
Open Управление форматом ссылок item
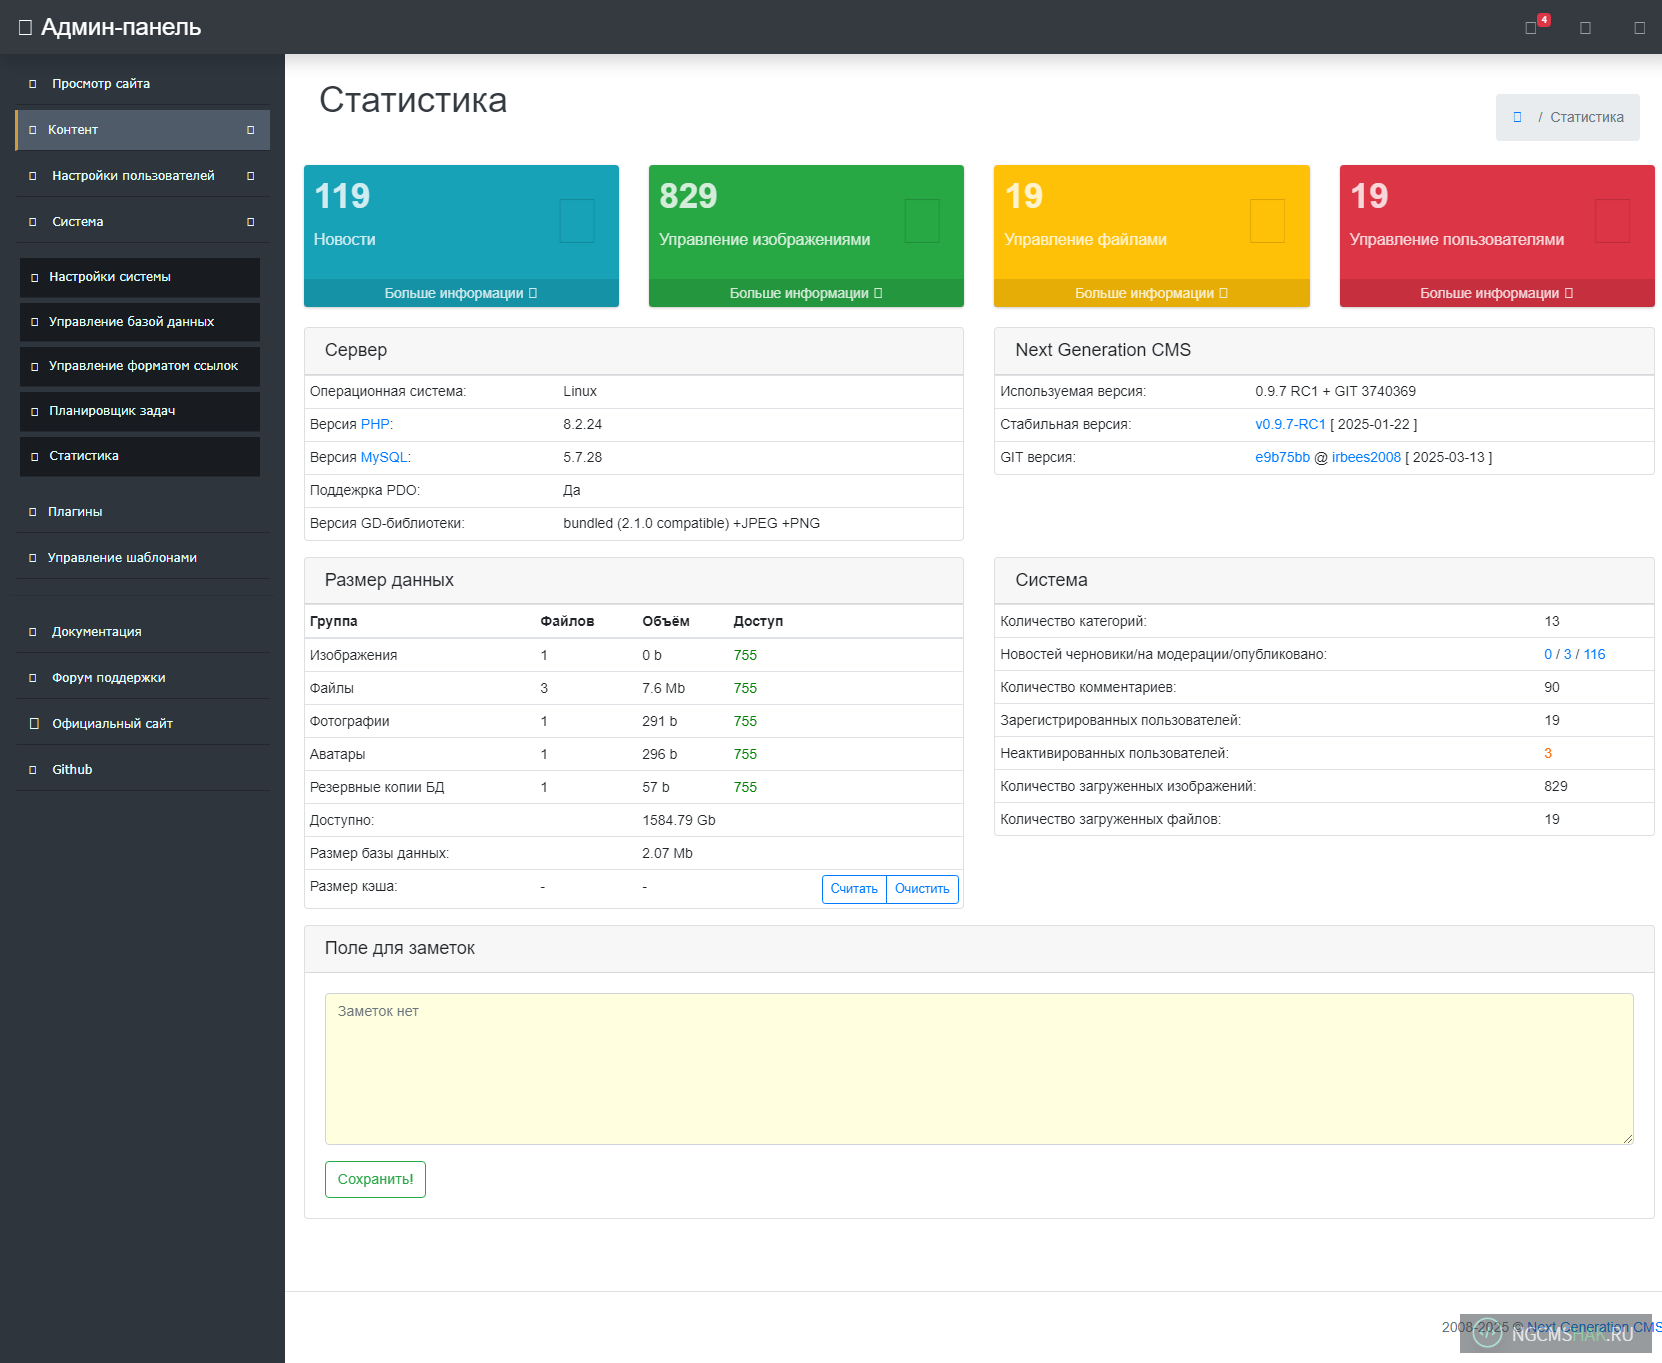tap(140, 366)
